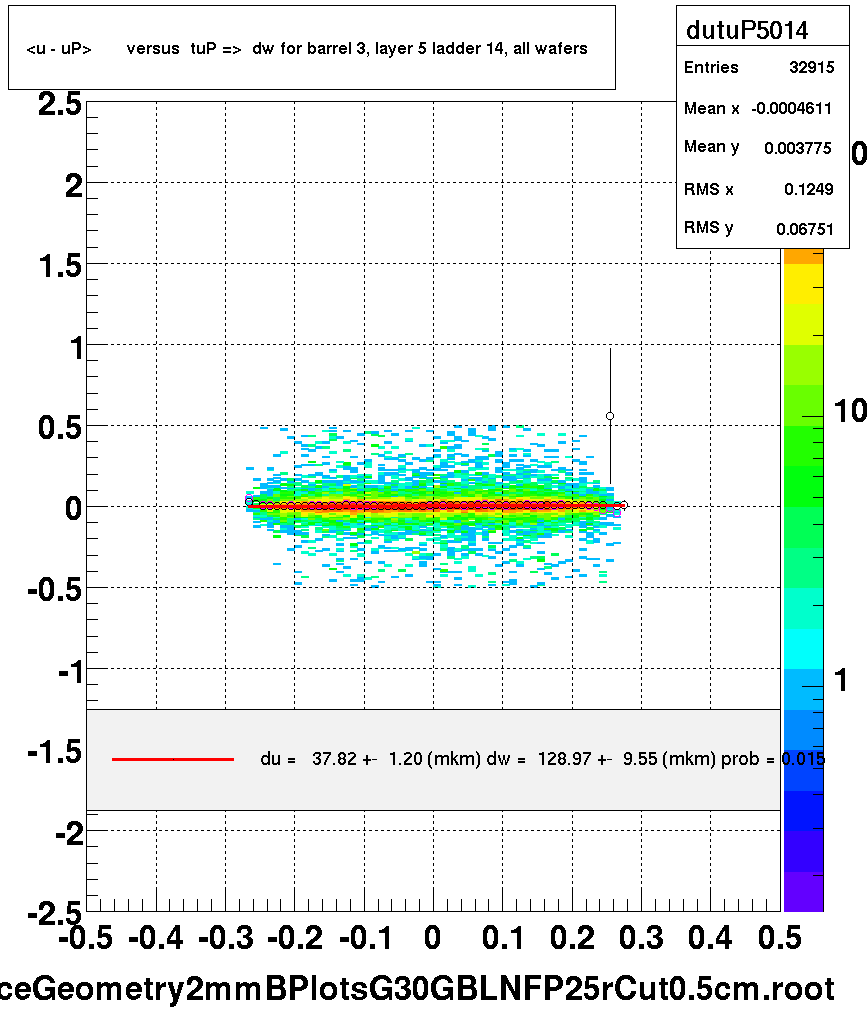867x1013 pixels.
Task: Click the outlier data point with error bar
Action: pyautogui.click(x=610, y=416)
